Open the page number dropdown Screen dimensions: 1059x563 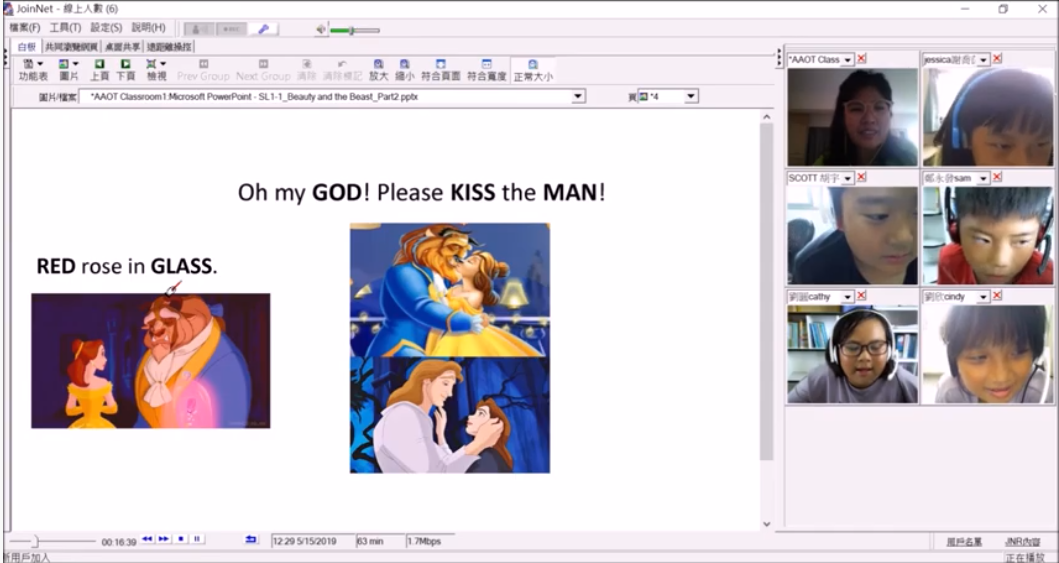pyautogui.click(x=691, y=97)
